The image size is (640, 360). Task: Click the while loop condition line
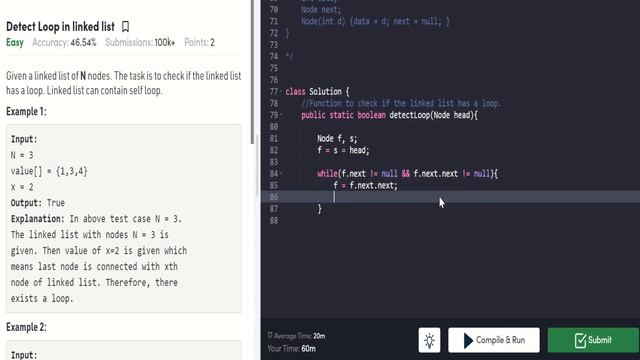(x=407, y=173)
